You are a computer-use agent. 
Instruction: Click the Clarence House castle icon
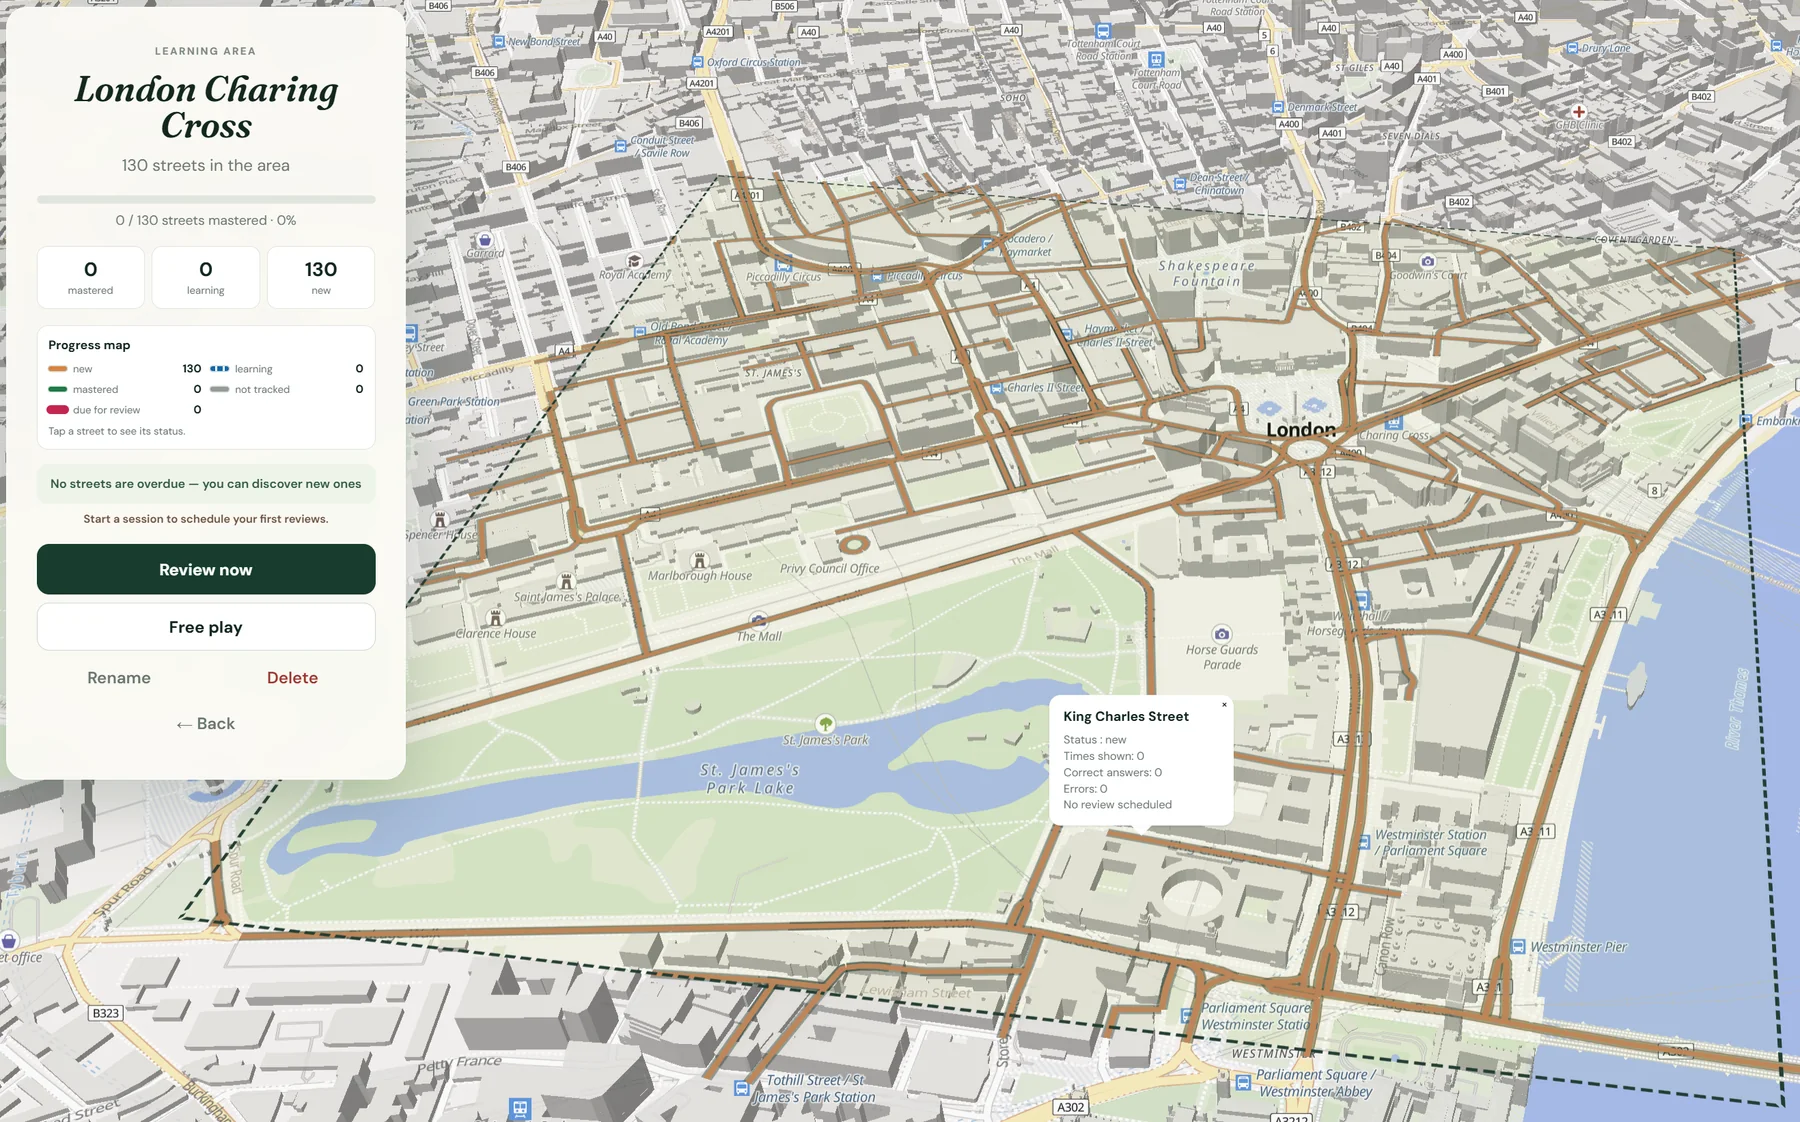click(494, 617)
